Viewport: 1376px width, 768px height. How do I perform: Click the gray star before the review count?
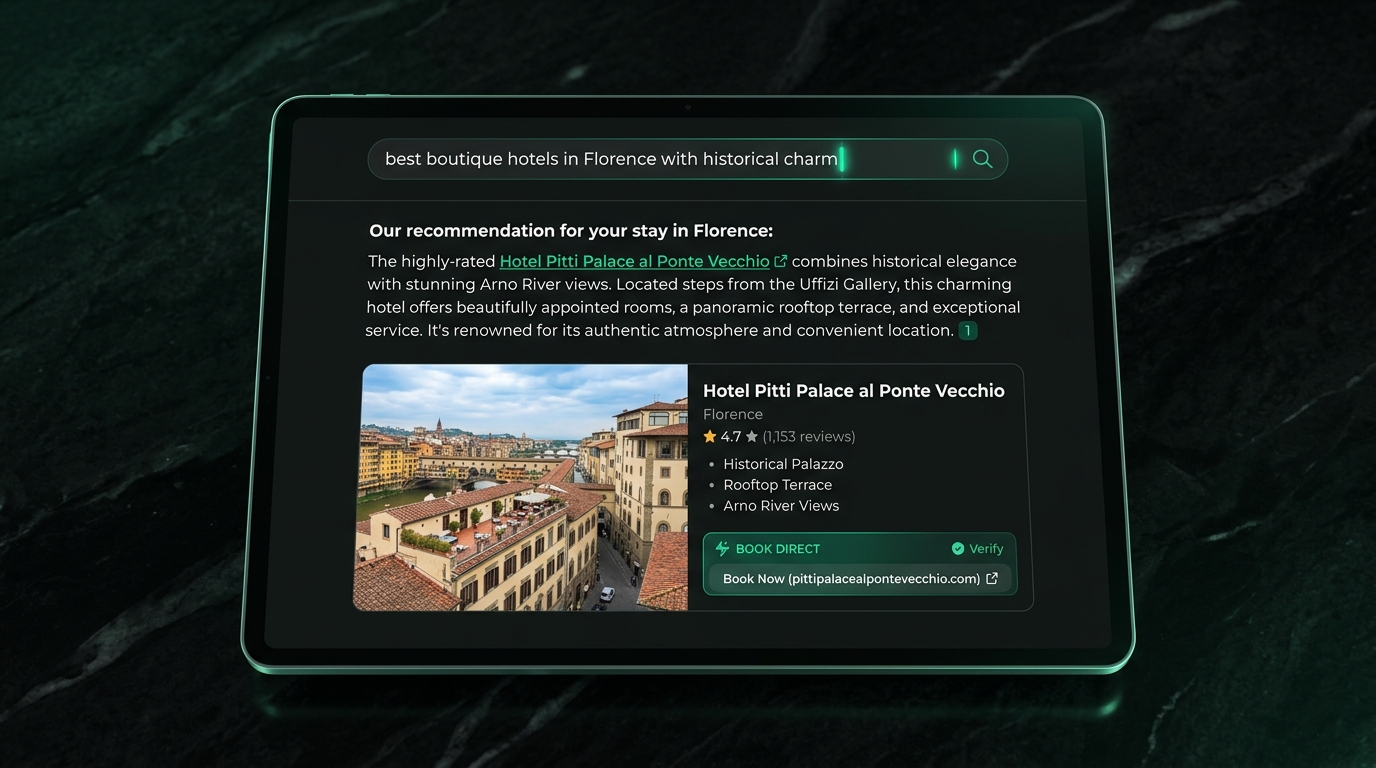752,436
